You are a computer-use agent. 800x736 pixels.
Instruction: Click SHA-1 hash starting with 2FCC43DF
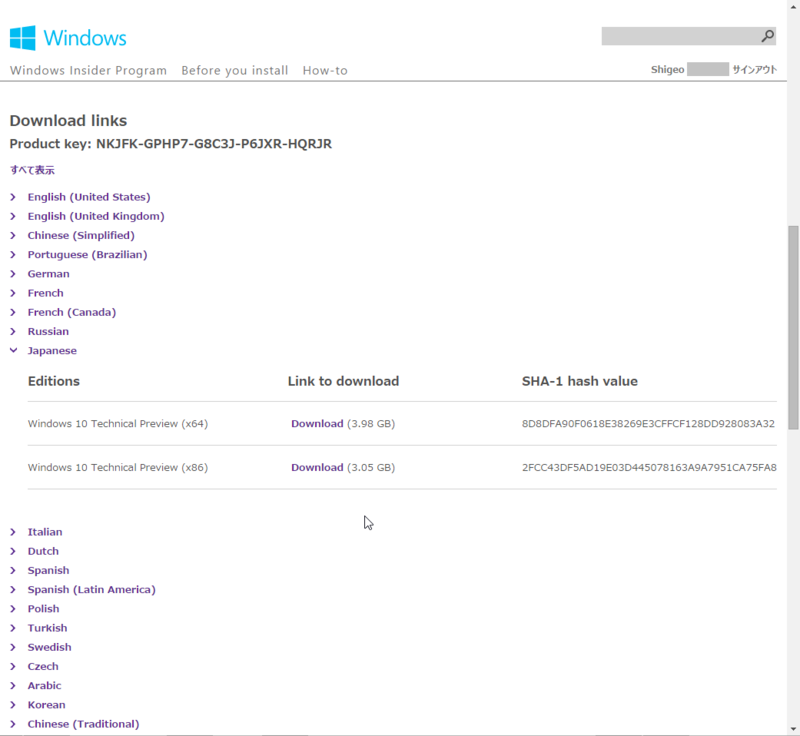pyautogui.click(x=649, y=468)
